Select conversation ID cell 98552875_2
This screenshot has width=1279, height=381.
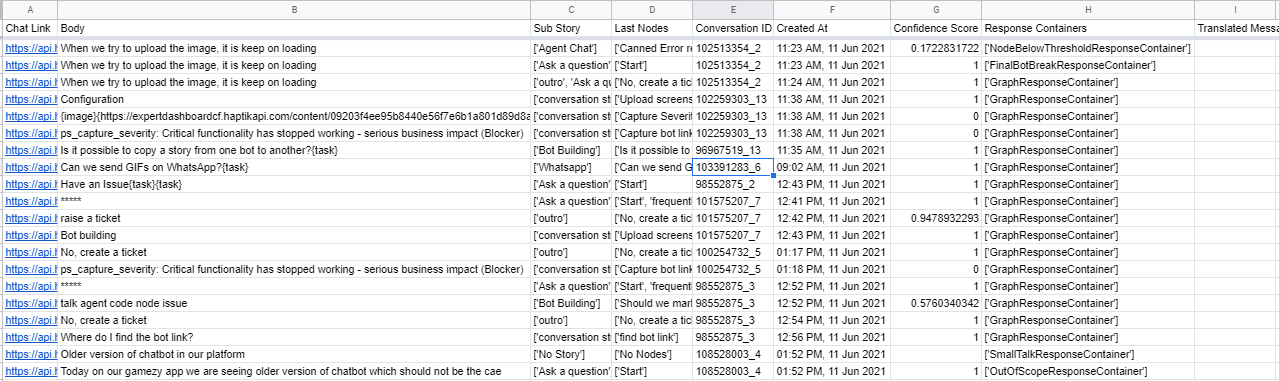point(732,184)
